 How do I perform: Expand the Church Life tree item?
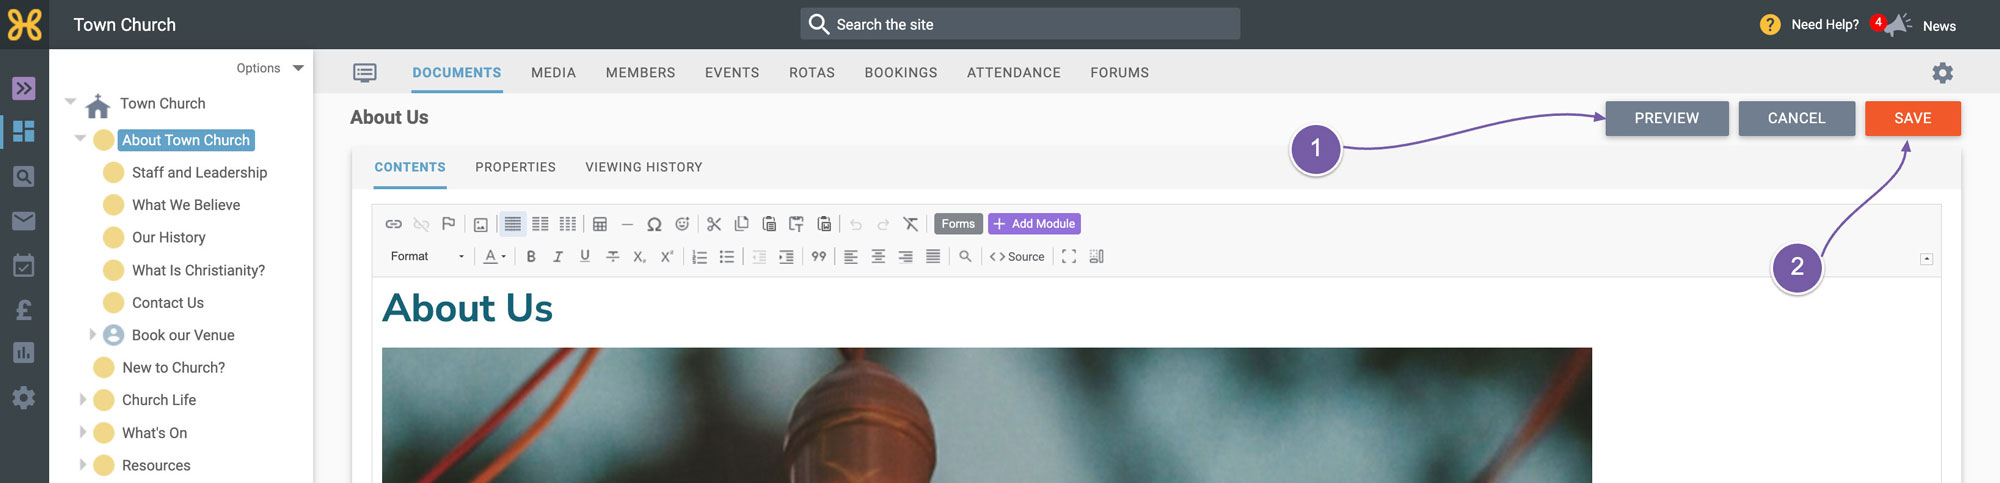tap(82, 400)
